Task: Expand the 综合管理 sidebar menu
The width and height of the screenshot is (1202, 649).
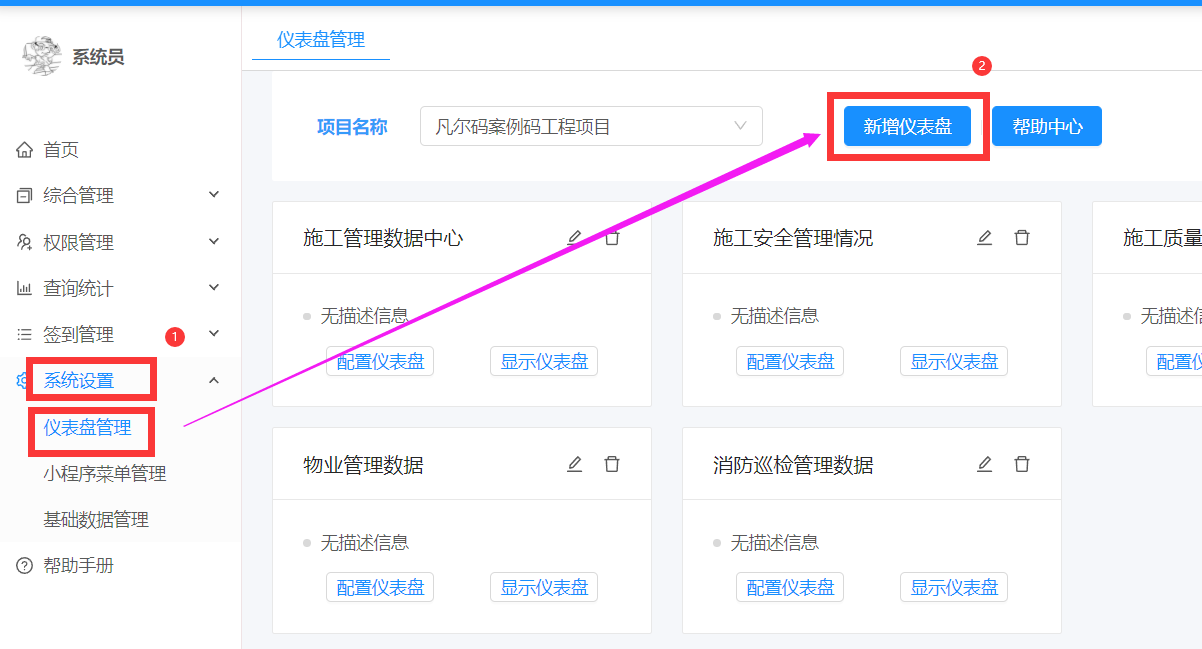Action: point(120,196)
